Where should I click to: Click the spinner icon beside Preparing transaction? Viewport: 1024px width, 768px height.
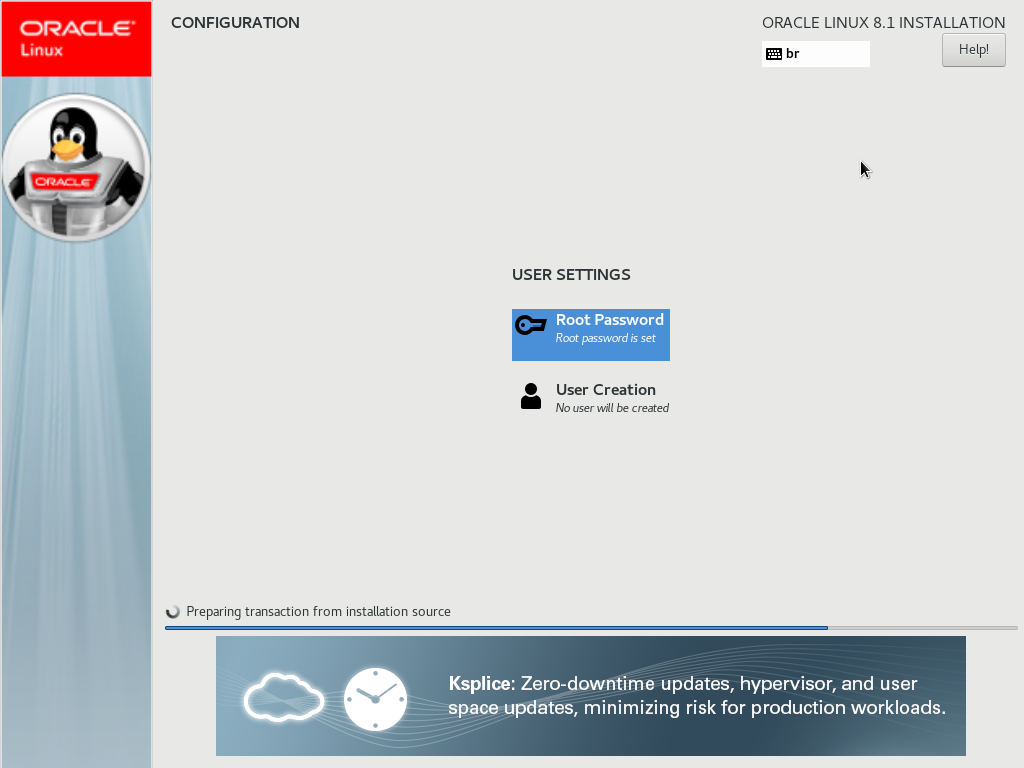coord(172,612)
